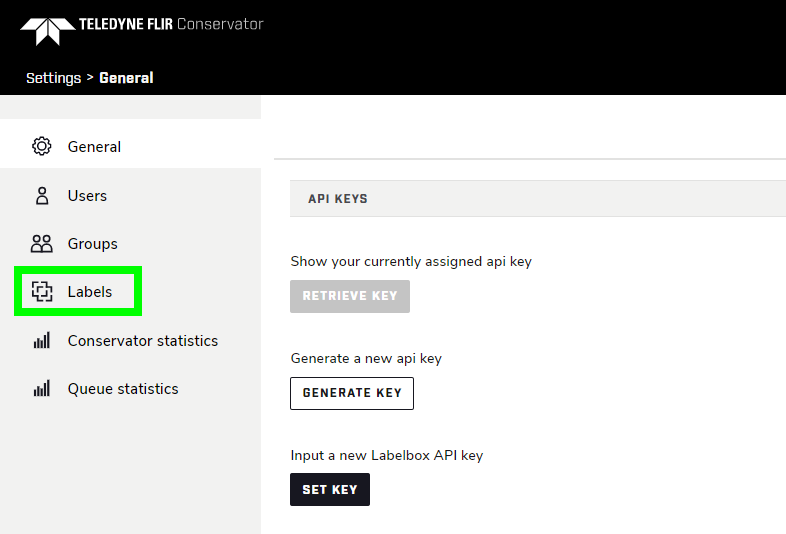Click the Teledyne FLIR logo icon
Screen dimensions: 786x534
click(x=47, y=30)
